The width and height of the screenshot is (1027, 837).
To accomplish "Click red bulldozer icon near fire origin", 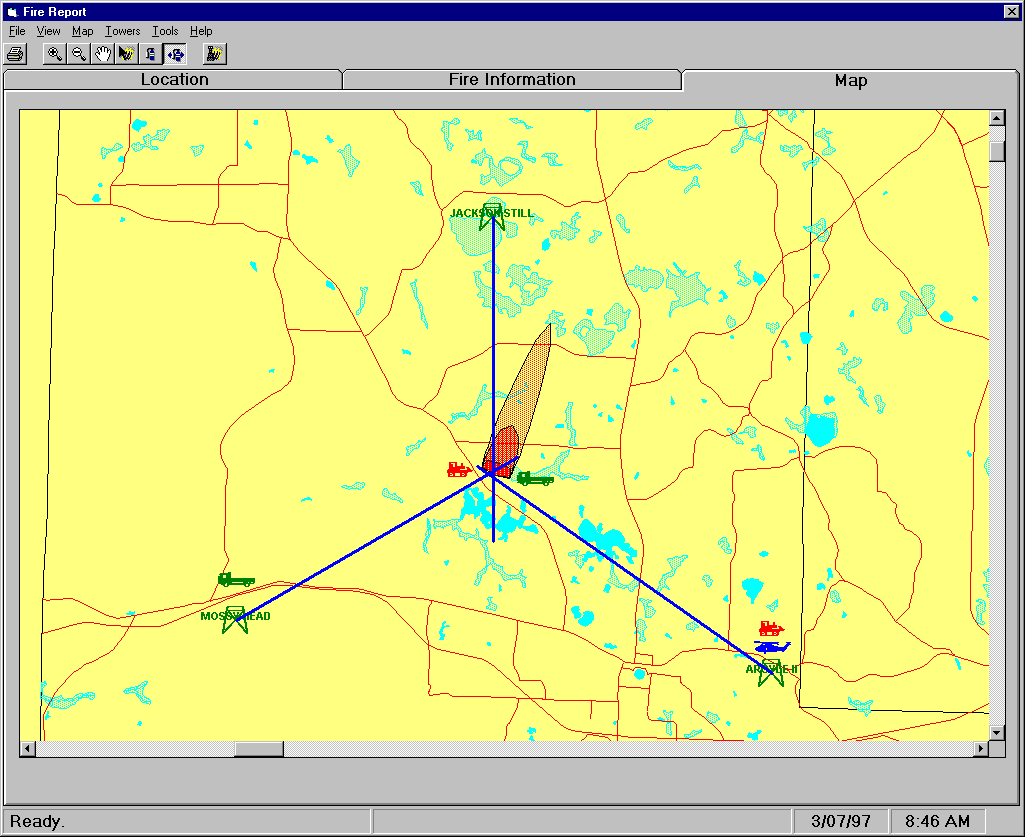I will pyautogui.click(x=459, y=469).
